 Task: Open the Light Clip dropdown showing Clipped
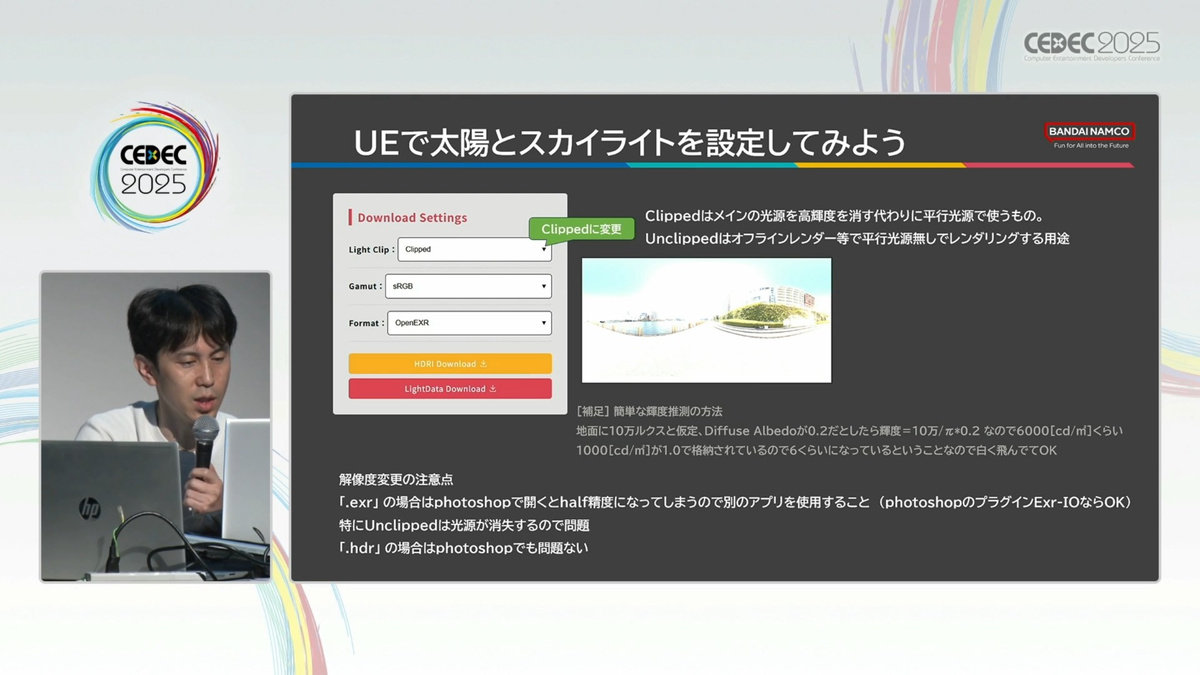click(x=474, y=249)
